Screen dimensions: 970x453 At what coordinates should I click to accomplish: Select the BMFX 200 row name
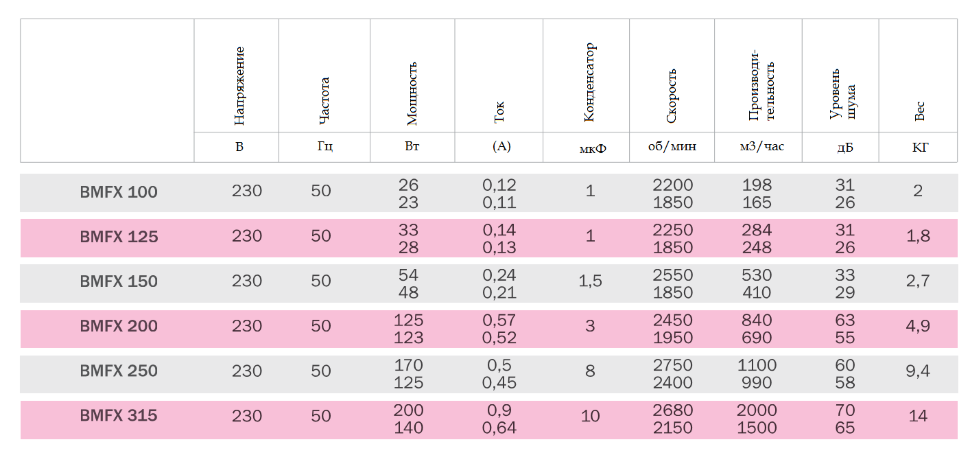(x=118, y=327)
